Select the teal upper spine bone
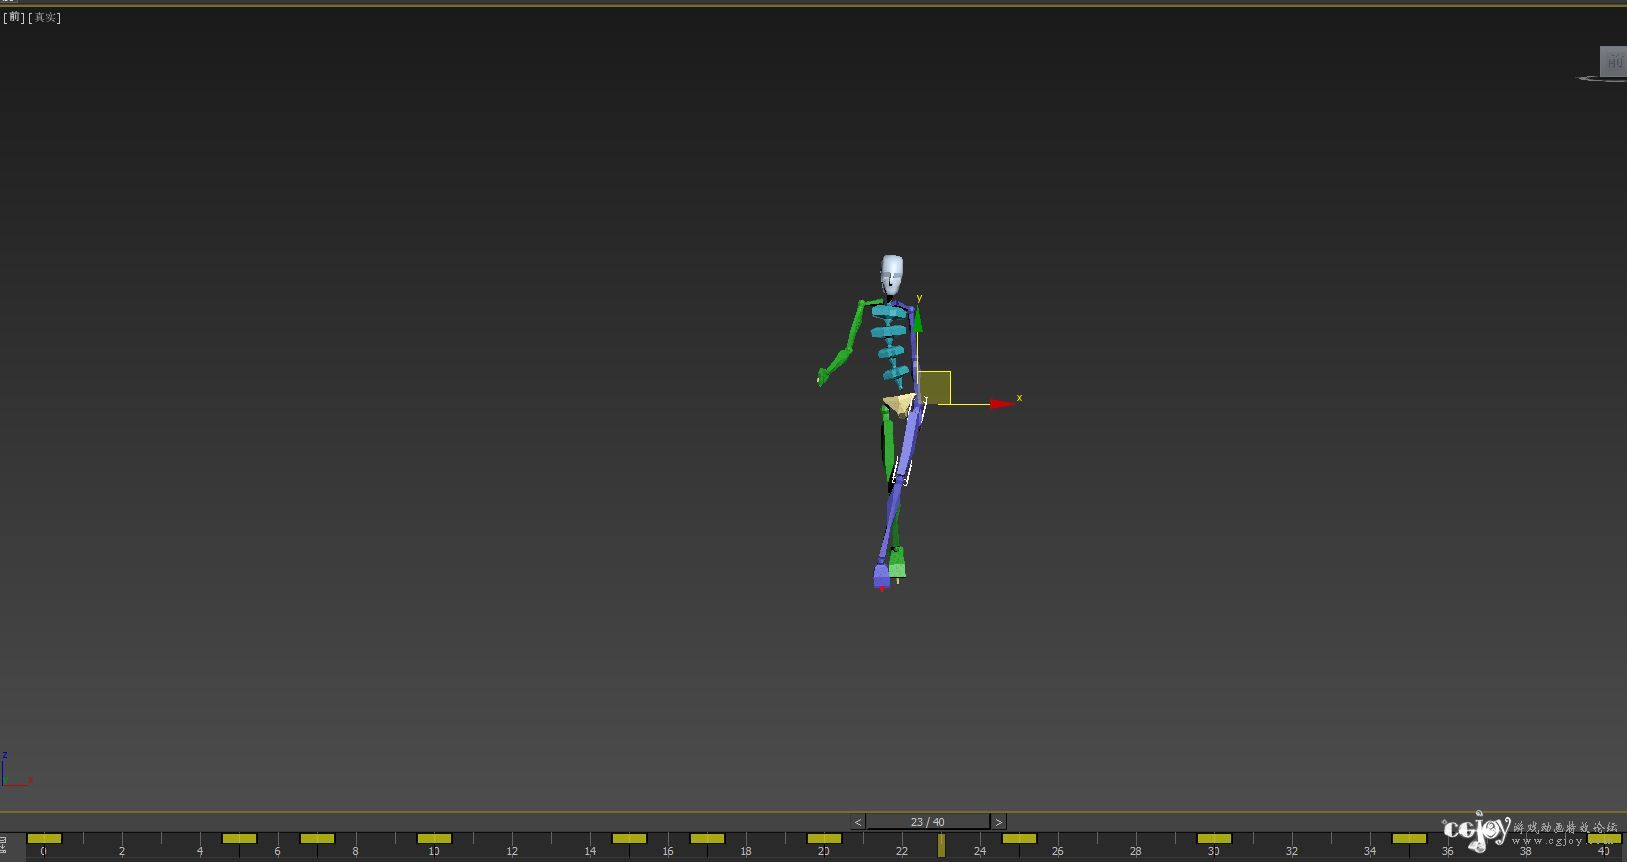1627x862 pixels. click(888, 312)
